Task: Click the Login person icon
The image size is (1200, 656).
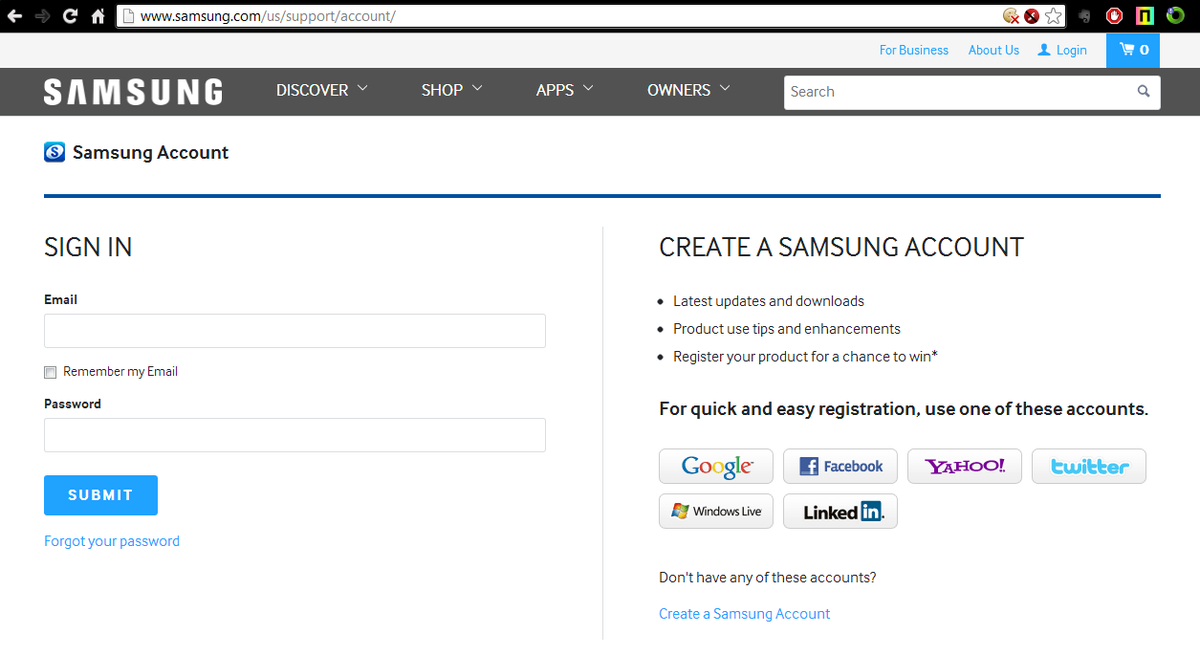Action: pos(1043,49)
